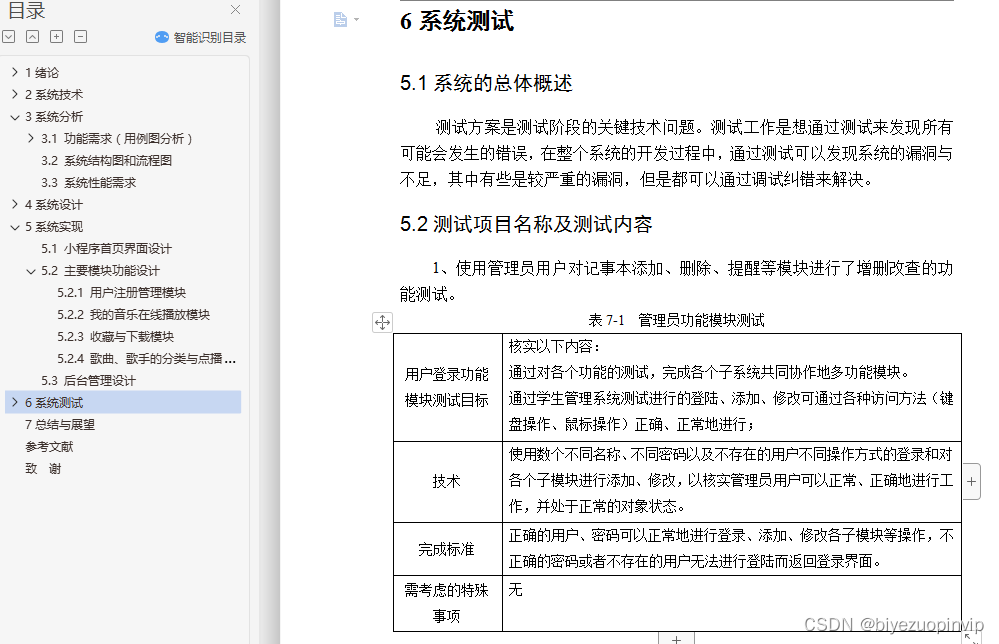Close the 目录 navigation pane
The width and height of the screenshot is (999, 644).
(x=235, y=10)
